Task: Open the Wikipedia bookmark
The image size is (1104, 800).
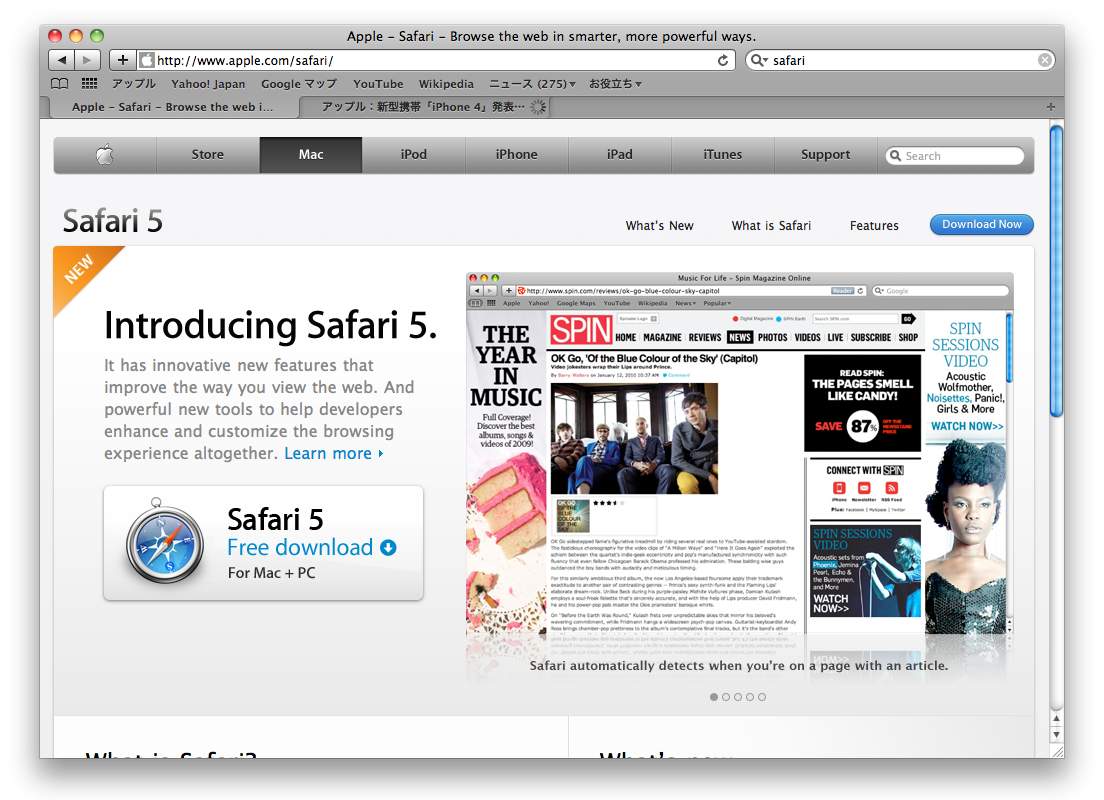Action: click(x=446, y=84)
